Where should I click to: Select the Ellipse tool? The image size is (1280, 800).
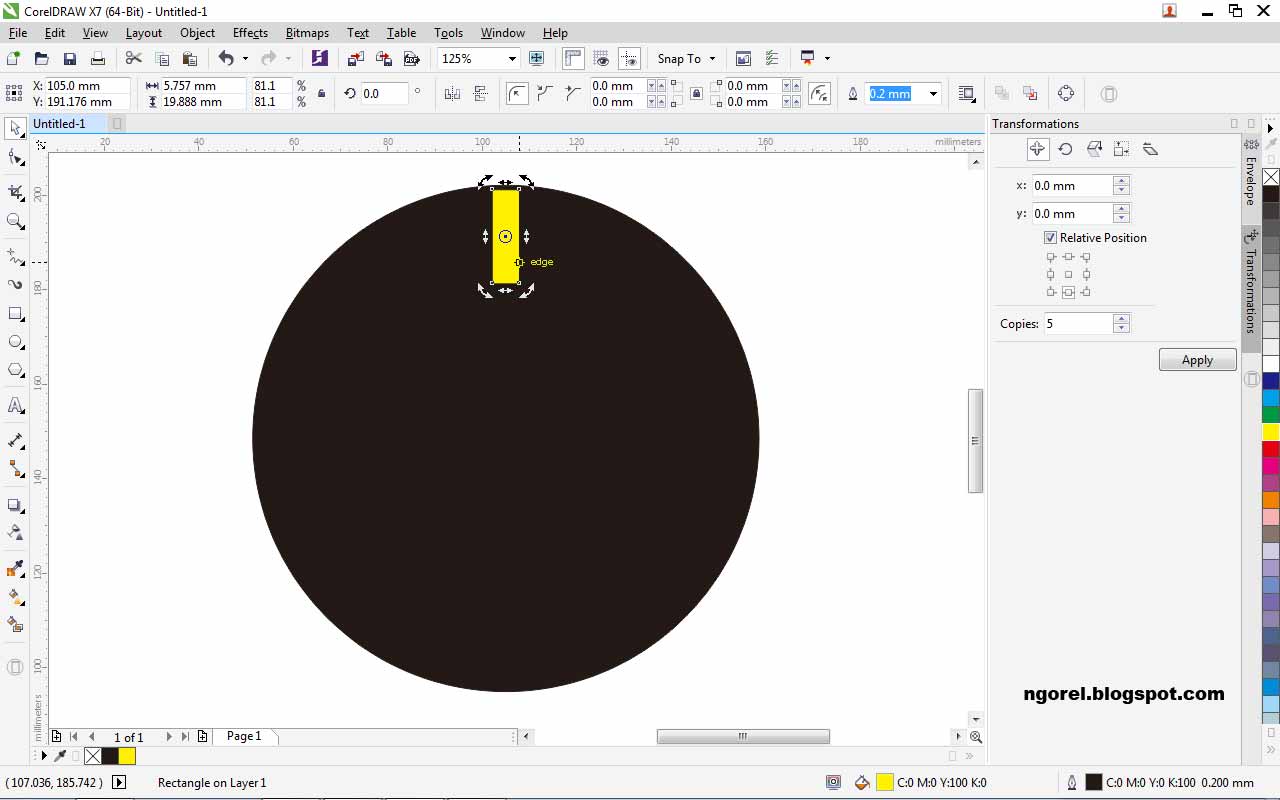click(x=14, y=341)
